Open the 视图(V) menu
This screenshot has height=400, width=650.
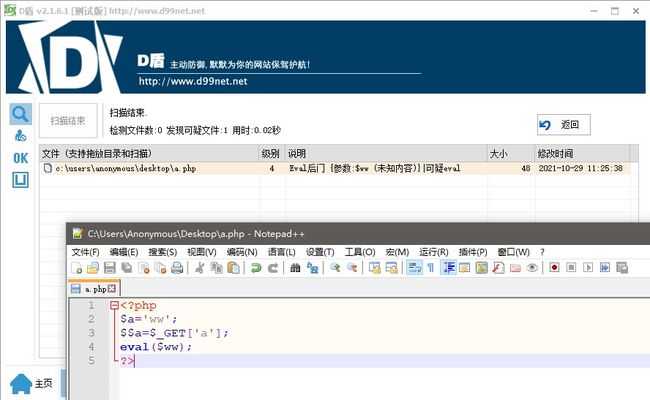coord(201,252)
